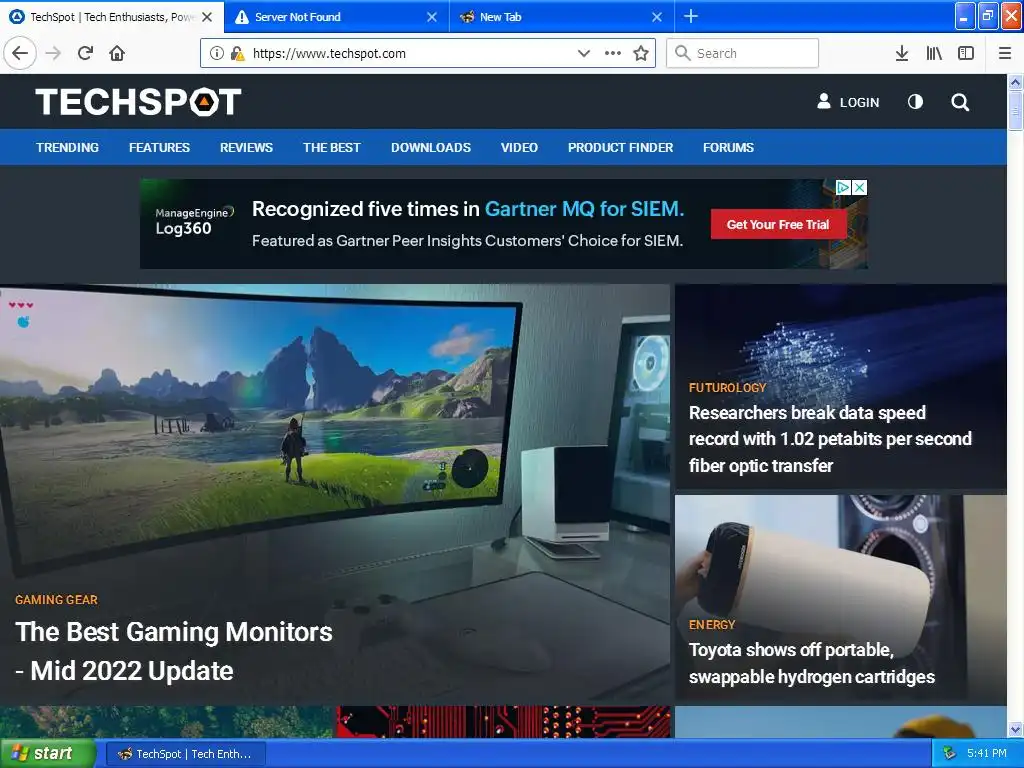Open the VIDEO menu item
The image size is (1024, 768).
coord(519,148)
